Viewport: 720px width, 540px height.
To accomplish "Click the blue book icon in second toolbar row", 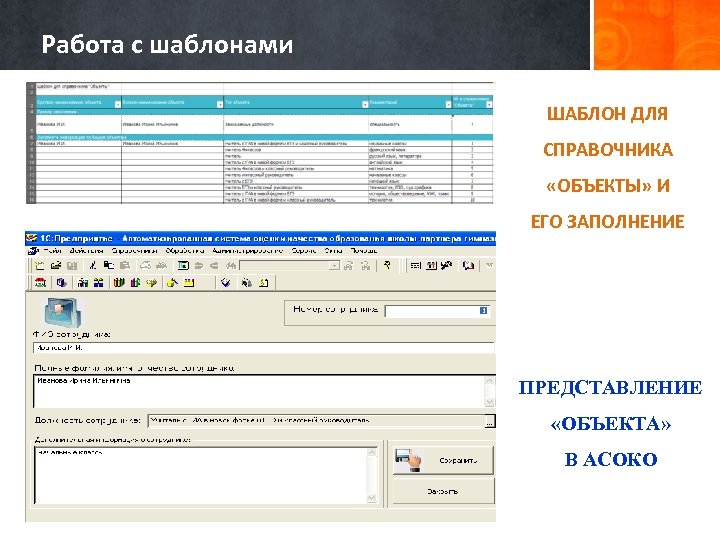I will pos(61,282).
